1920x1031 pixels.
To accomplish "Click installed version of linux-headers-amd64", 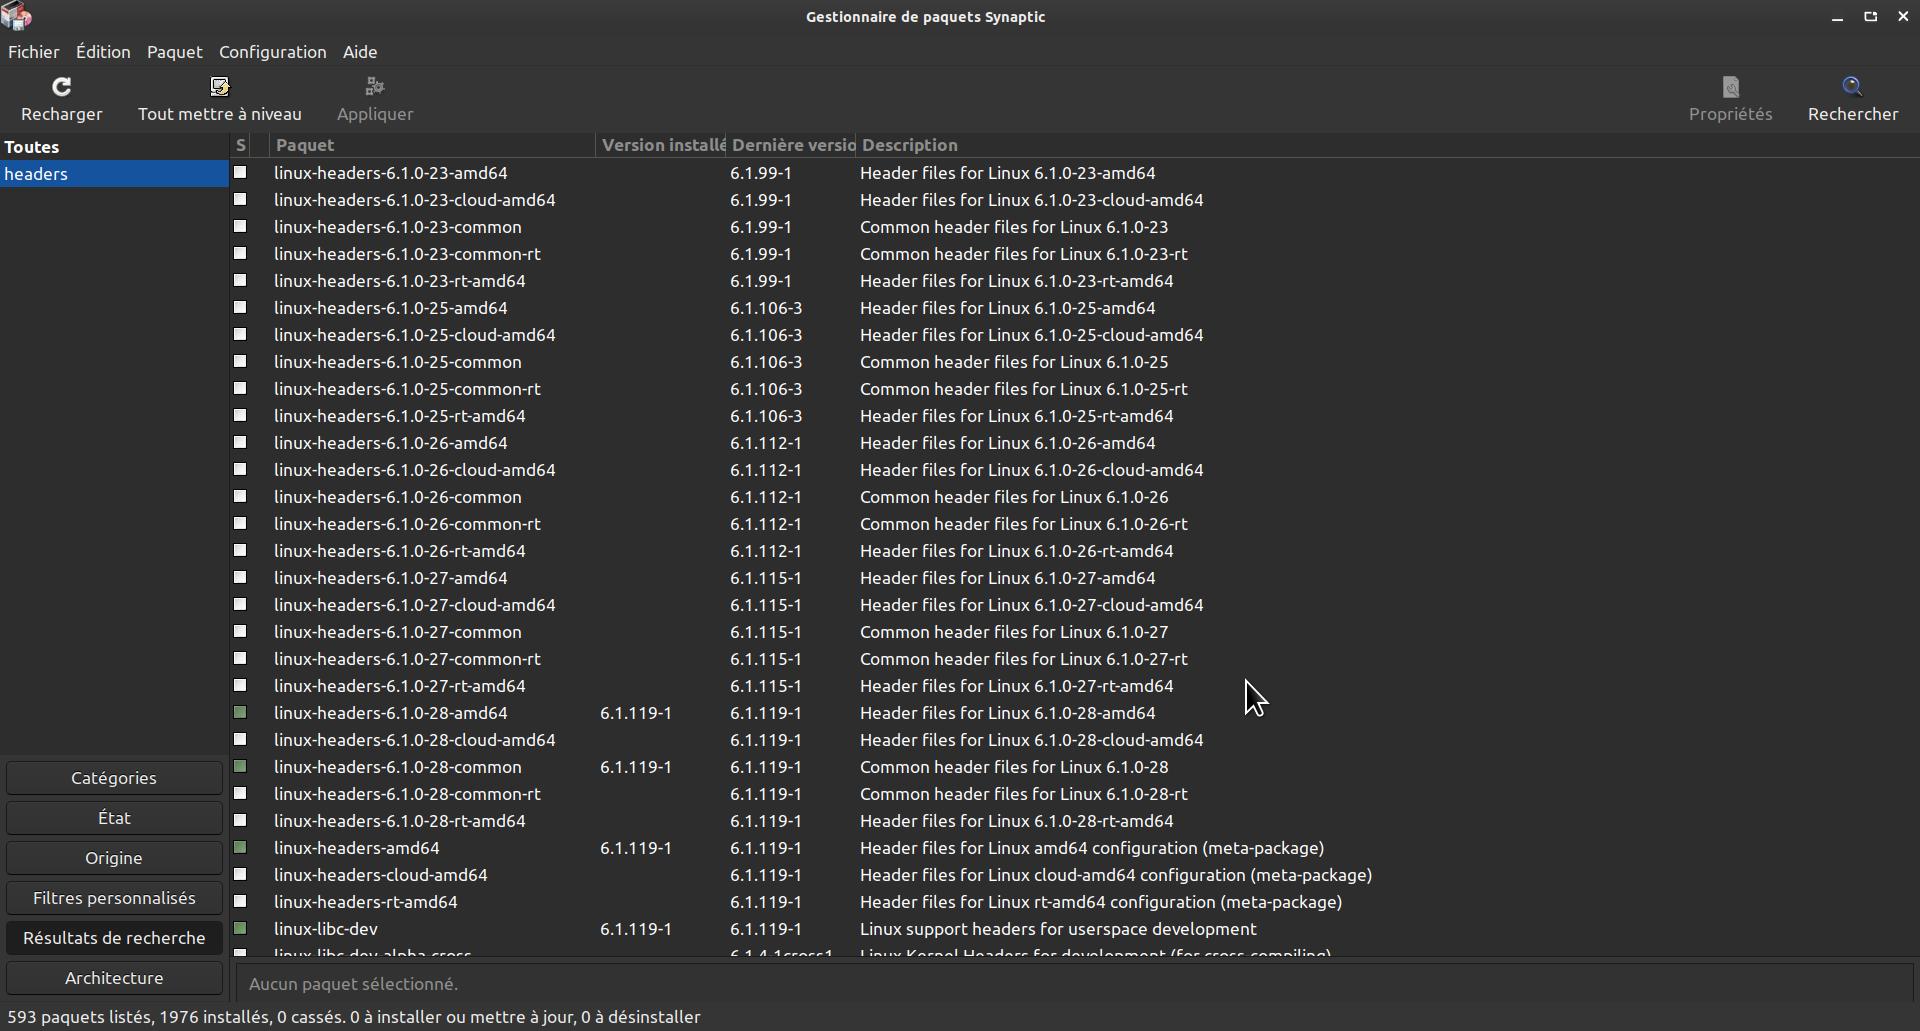I will click(x=636, y=848).
